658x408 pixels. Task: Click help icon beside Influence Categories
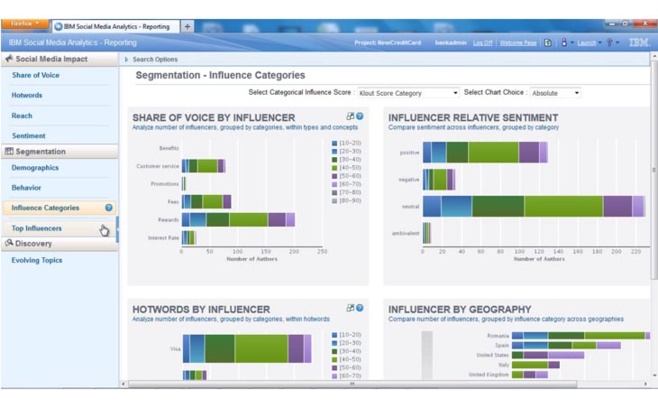(x=109, y=208)
